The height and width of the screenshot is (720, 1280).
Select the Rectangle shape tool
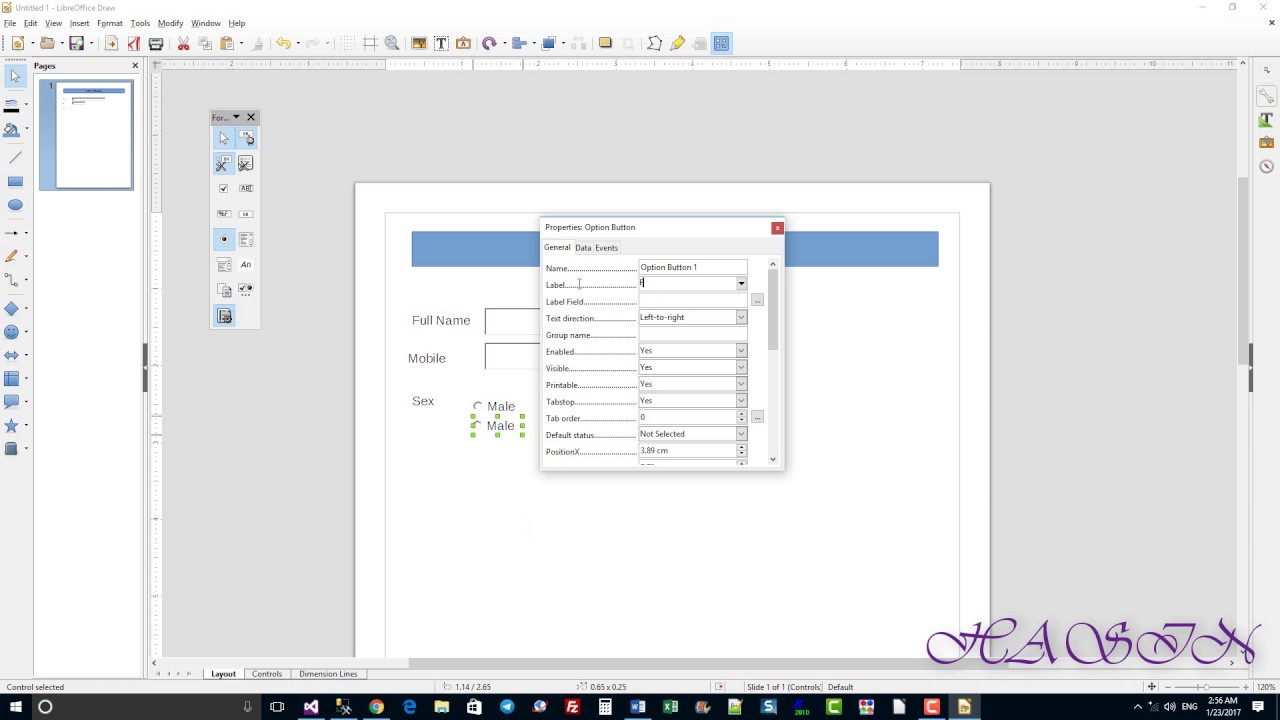15,181
